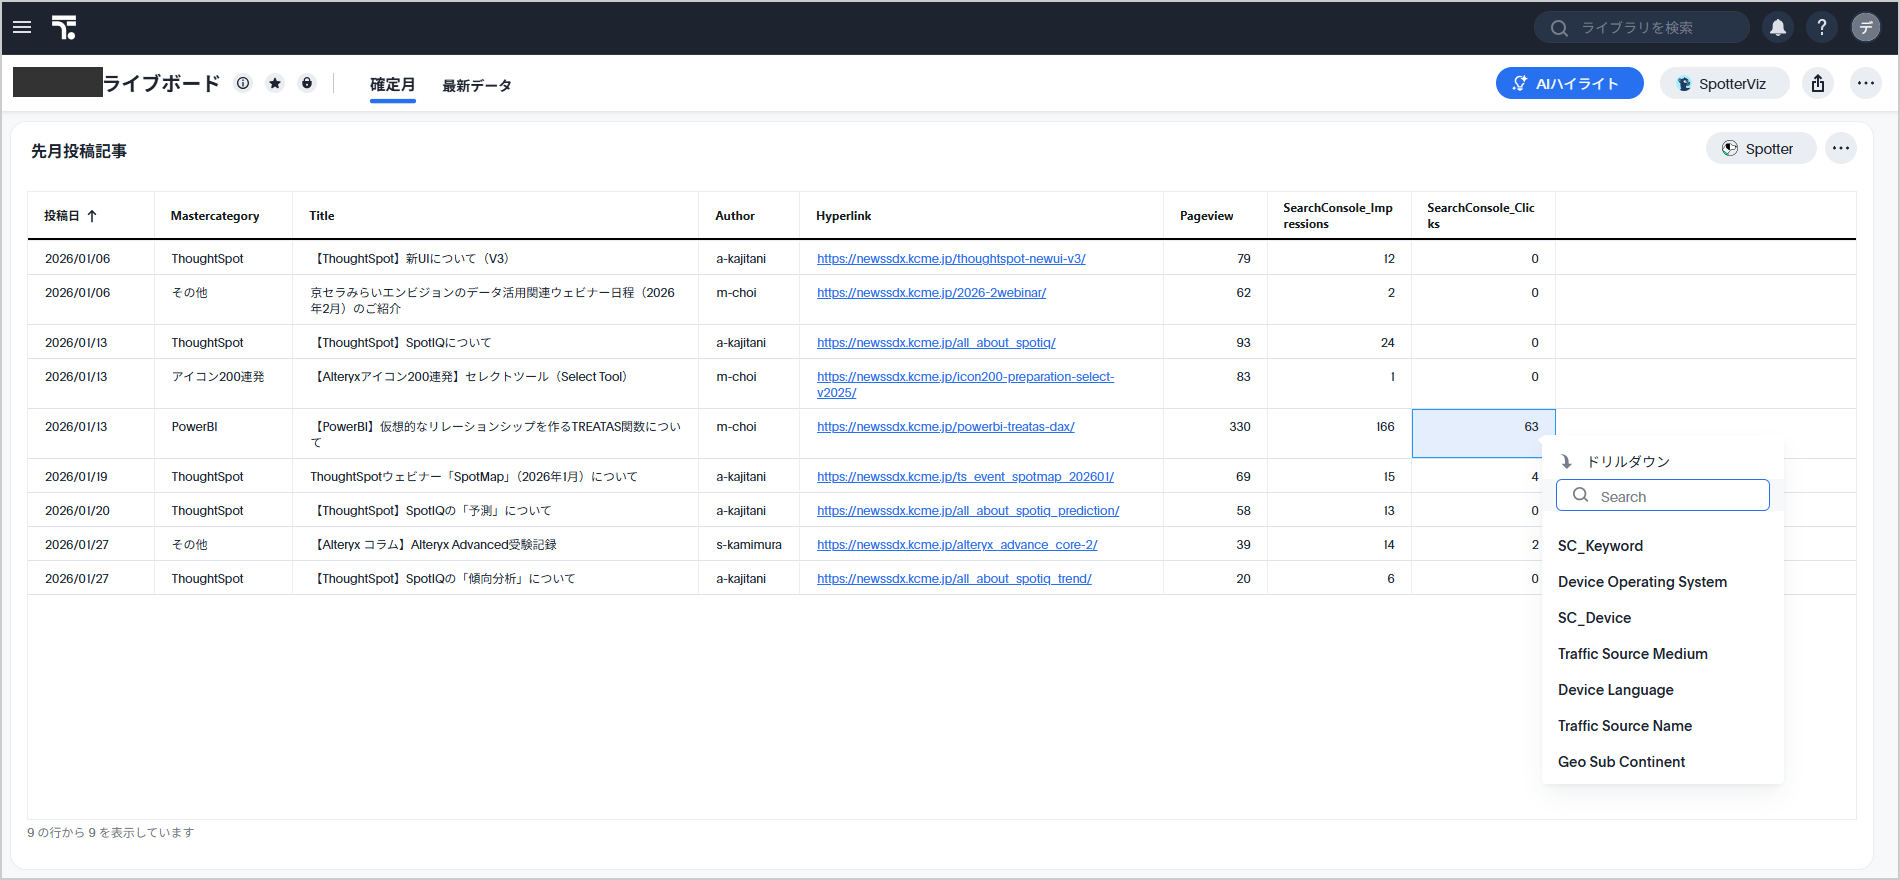Viewport: 1900px width, 880px height.
Task: Open the powerbi-treatas-dax link
Action: click(945, 427)
